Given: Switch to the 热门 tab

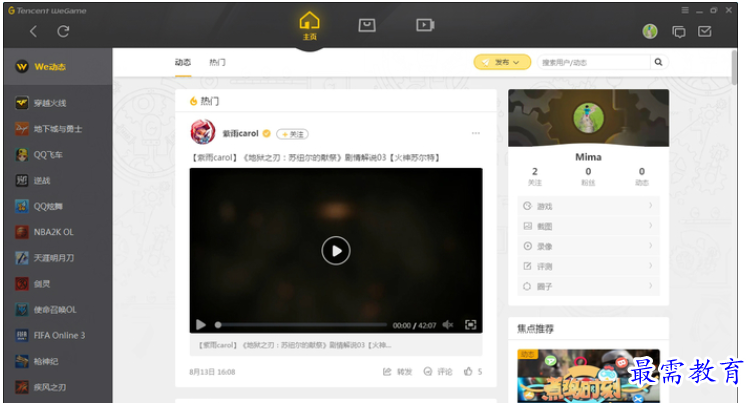Looking at the screenshot, I should tap(217, 62).
